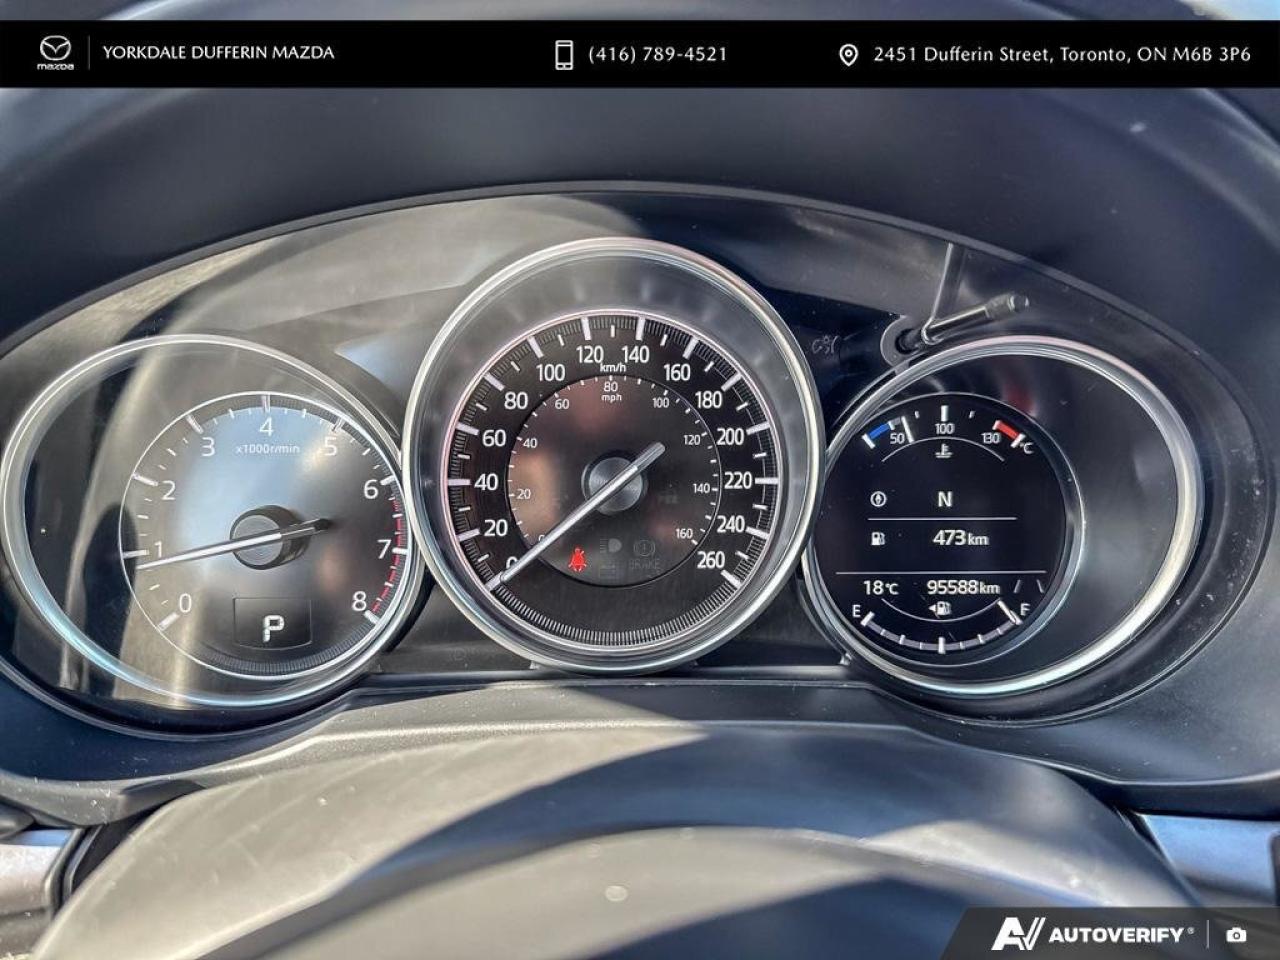Click the coolant temperature thermometer symbol

pyautogui.click(x=944, y=451)
